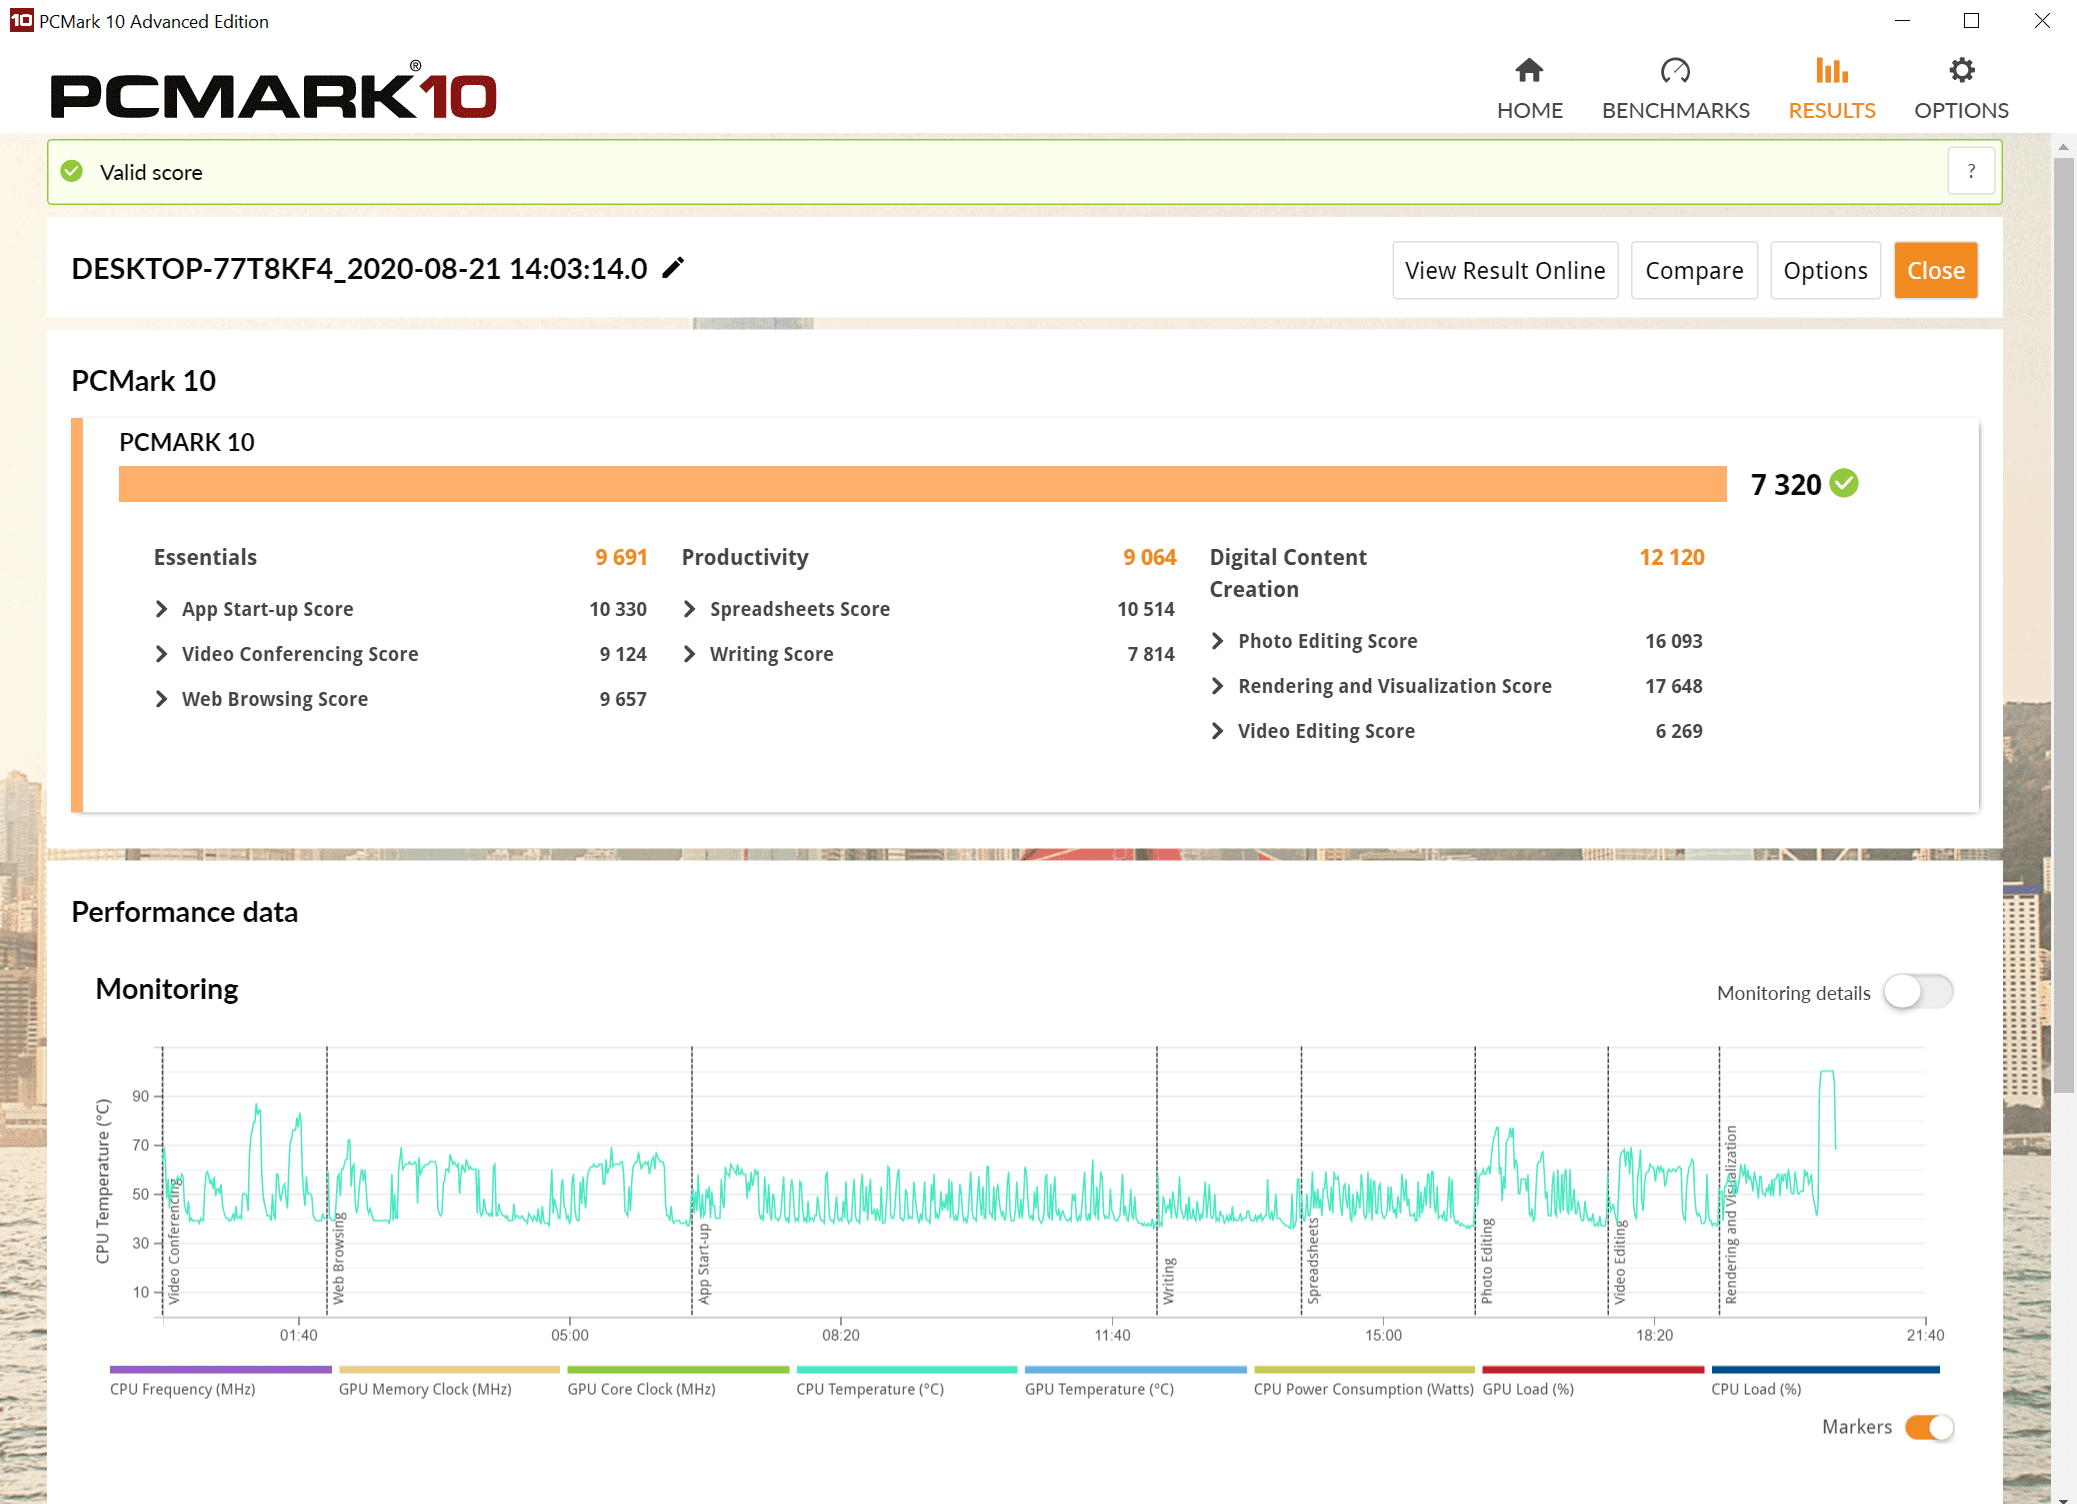Viewport: 2077px width, 1504px height.
Task: Click the Video Conferencing timeline marker
Action: [174, 1241]
